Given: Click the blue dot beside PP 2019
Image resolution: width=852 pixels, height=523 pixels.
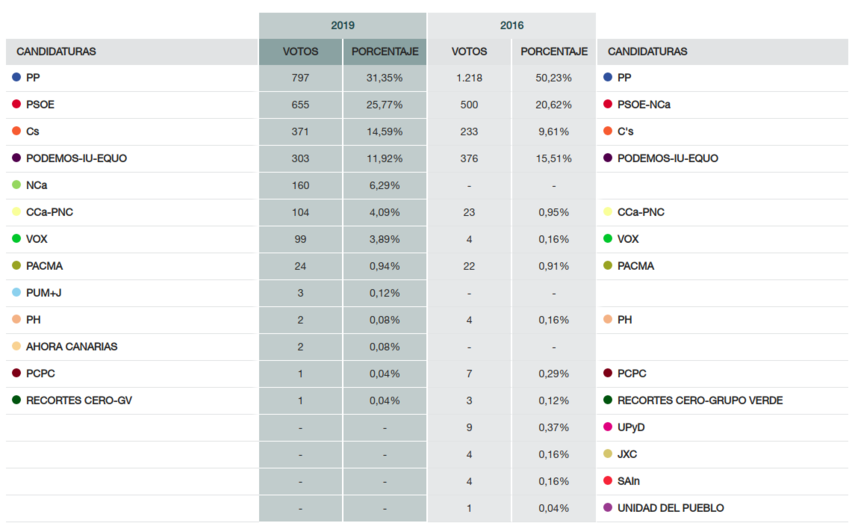Looking at the screenshot, I should click(17, 77).
